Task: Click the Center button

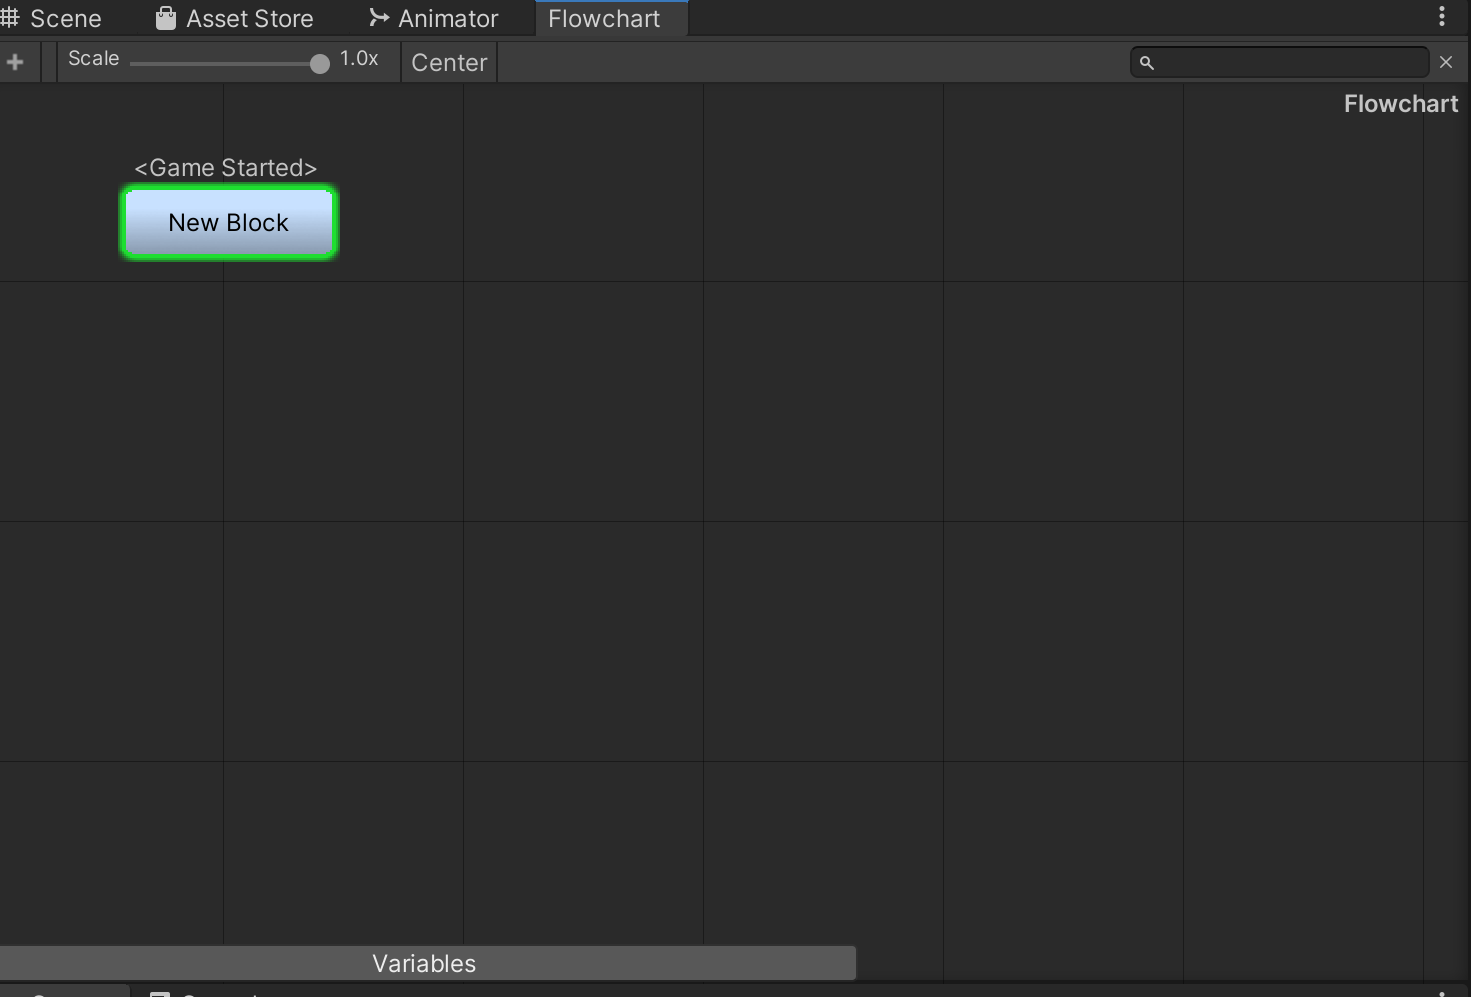Action: click(x=449, y=62)
